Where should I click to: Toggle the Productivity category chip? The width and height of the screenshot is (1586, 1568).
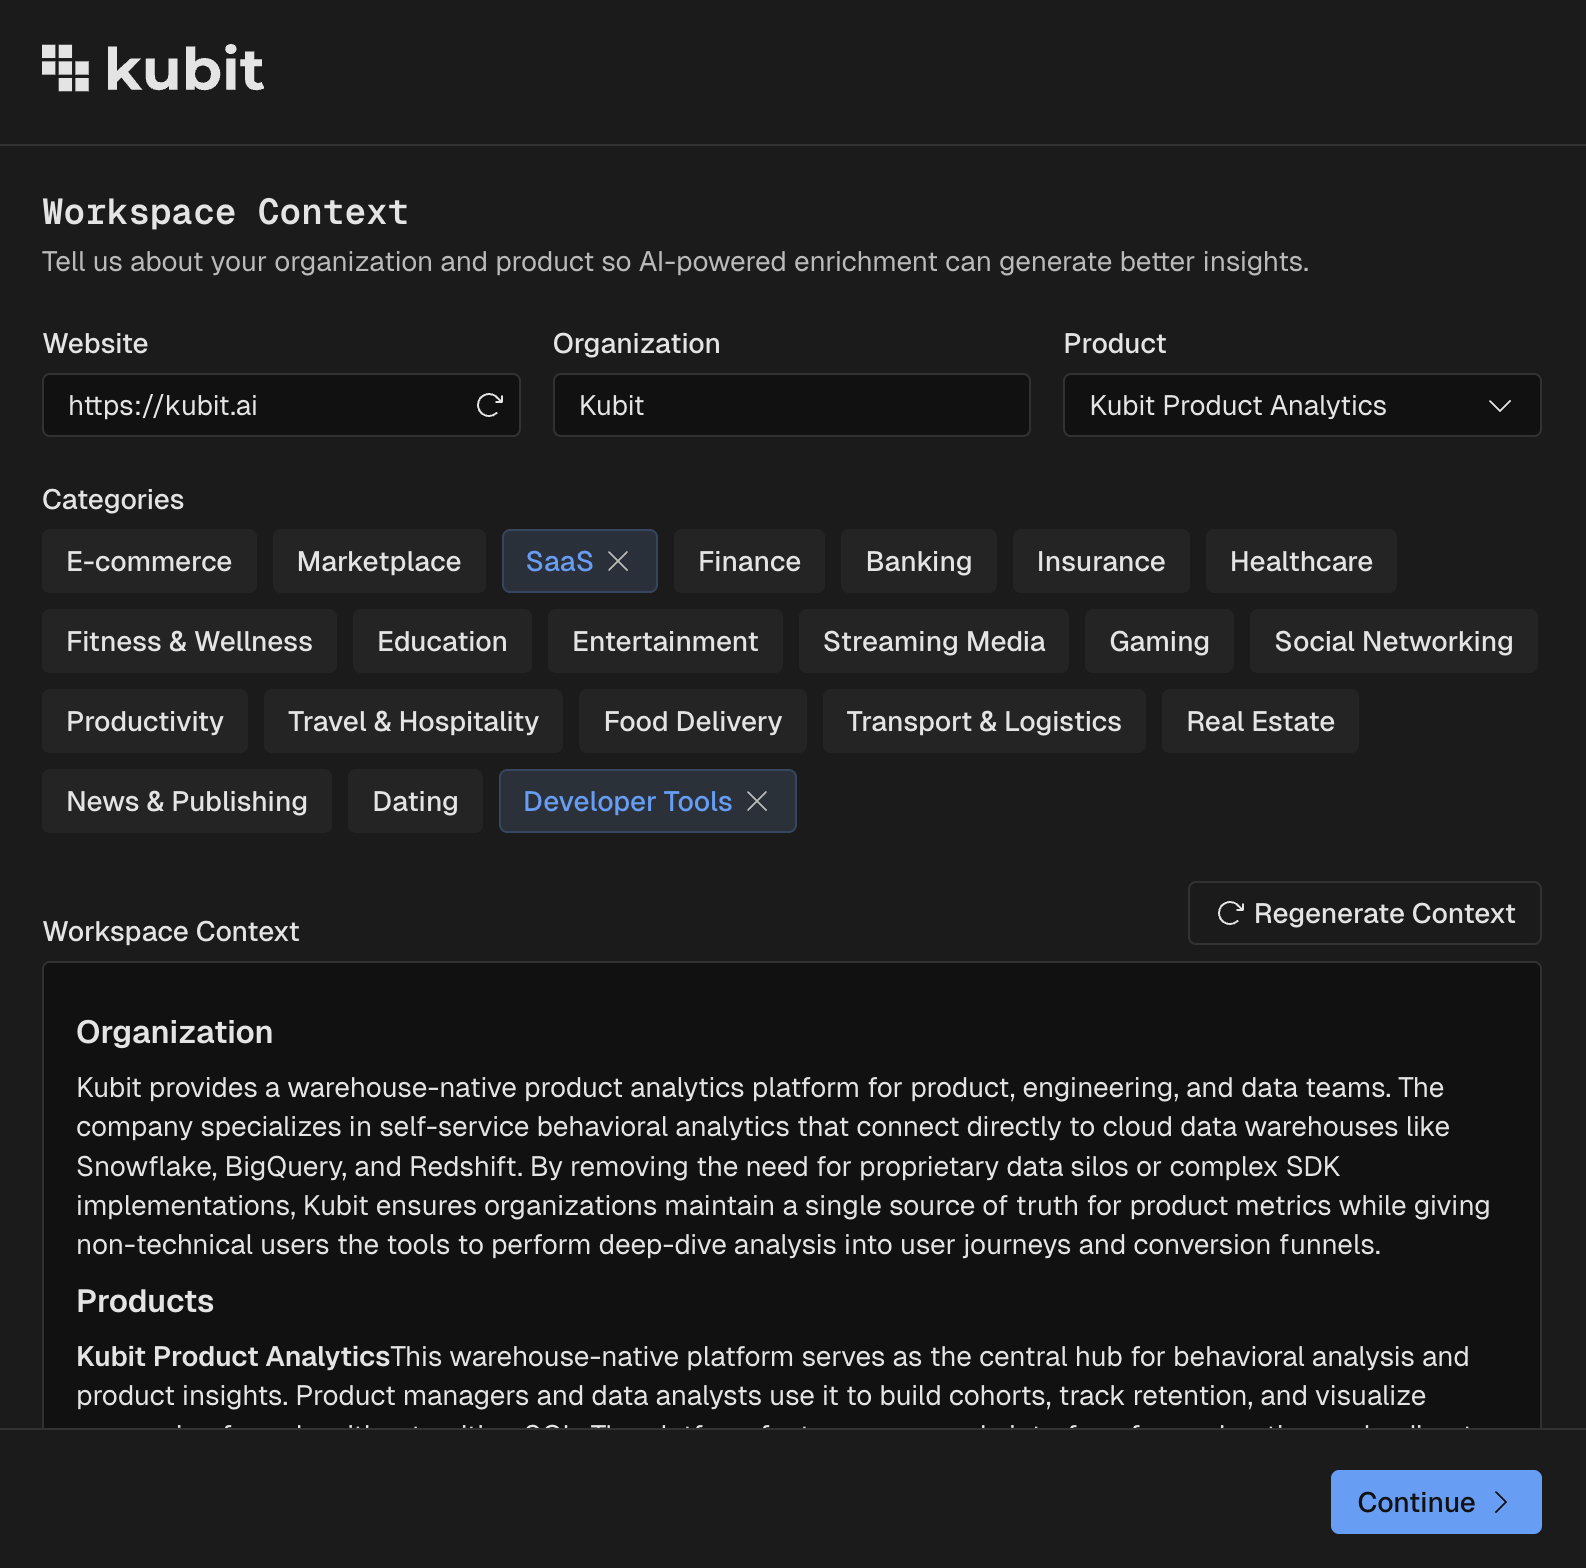pos(145,721)
